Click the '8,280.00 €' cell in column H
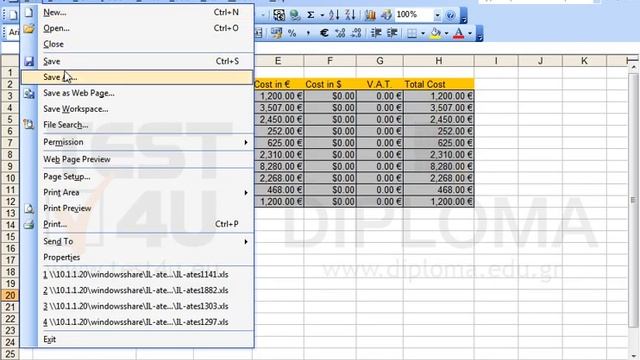This screenshot has width=640, height=360. tap(439, 167)
